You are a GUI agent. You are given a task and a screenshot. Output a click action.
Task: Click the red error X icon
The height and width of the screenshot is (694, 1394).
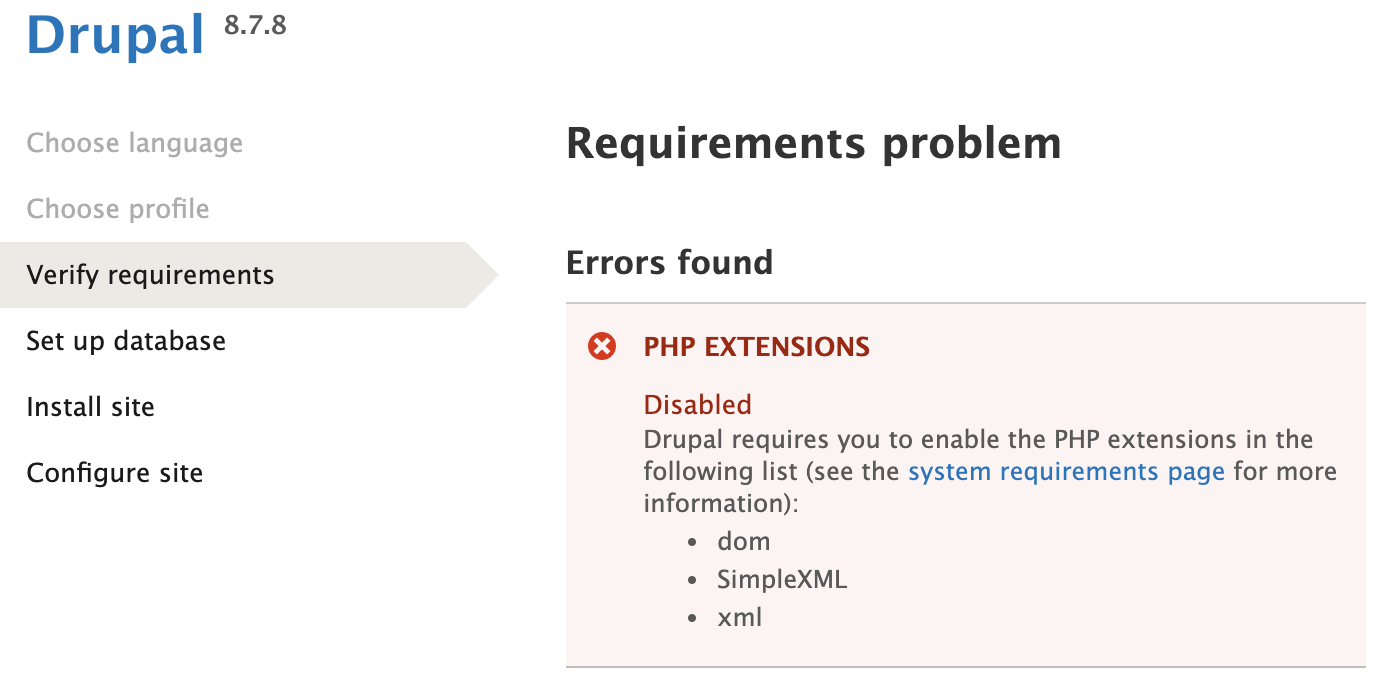pyautogui.click(x=602, y=347)
